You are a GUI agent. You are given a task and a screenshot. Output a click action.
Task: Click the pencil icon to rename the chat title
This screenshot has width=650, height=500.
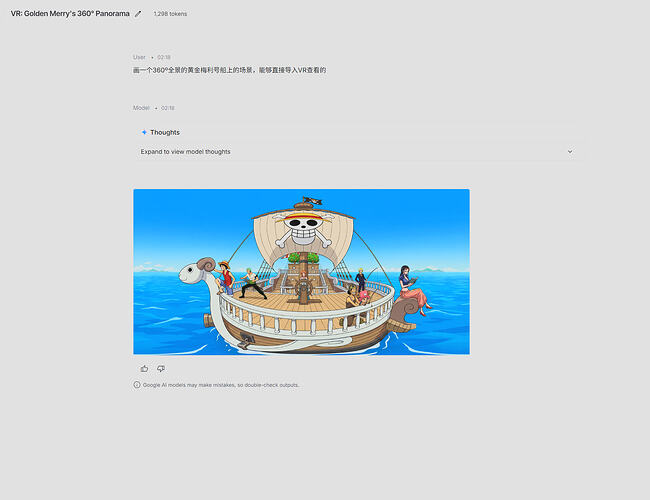pos(138,14)
